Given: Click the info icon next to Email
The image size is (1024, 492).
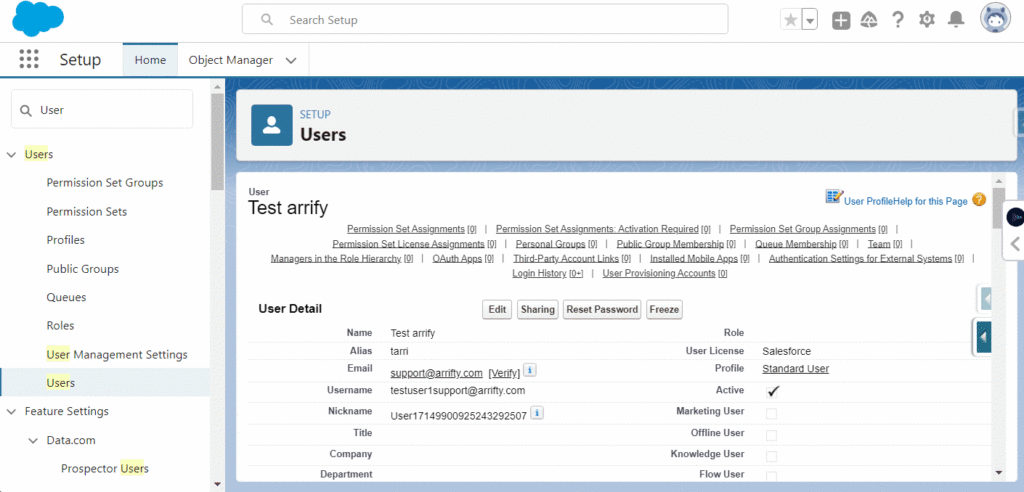Looking at the screenshot, I should [x=530, y=371].
